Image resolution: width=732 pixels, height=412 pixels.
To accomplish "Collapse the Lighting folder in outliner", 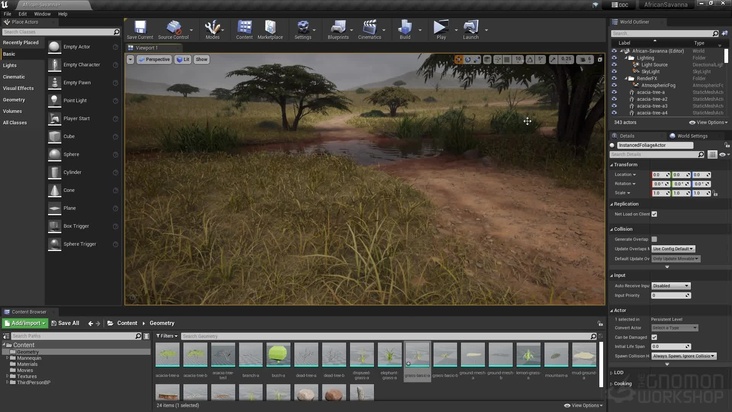I will point(626,58).
